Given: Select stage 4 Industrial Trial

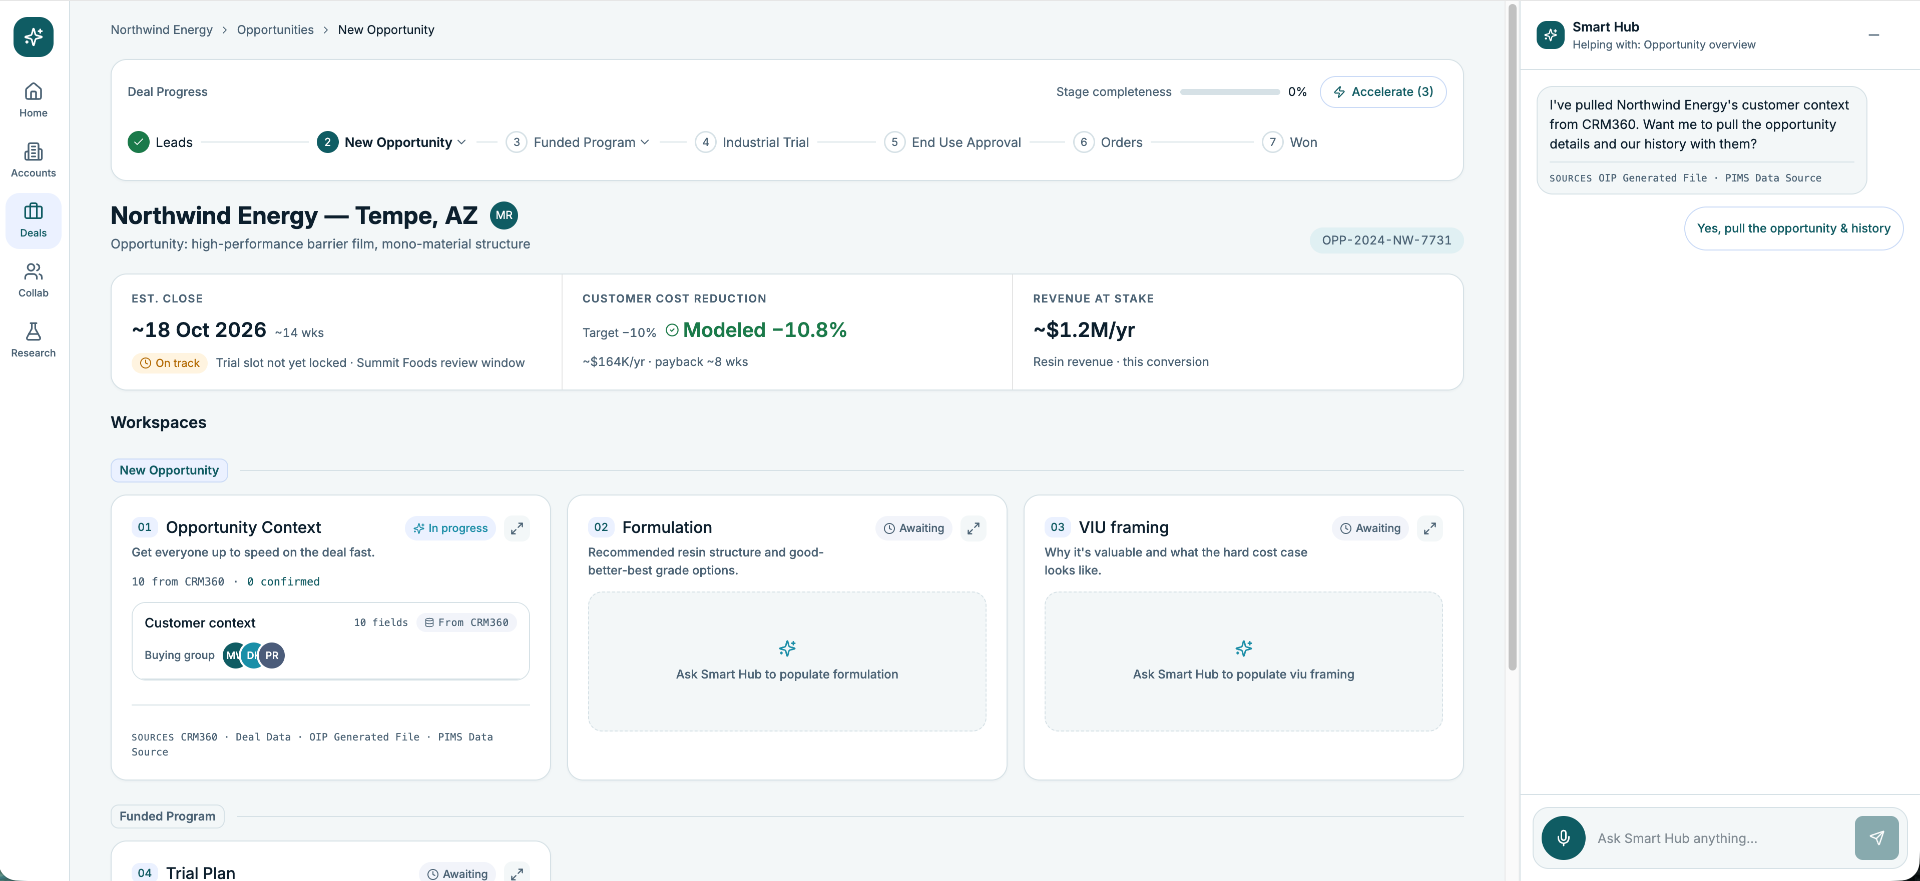Looking at the screenshot, I should click(x=752, y=142).
